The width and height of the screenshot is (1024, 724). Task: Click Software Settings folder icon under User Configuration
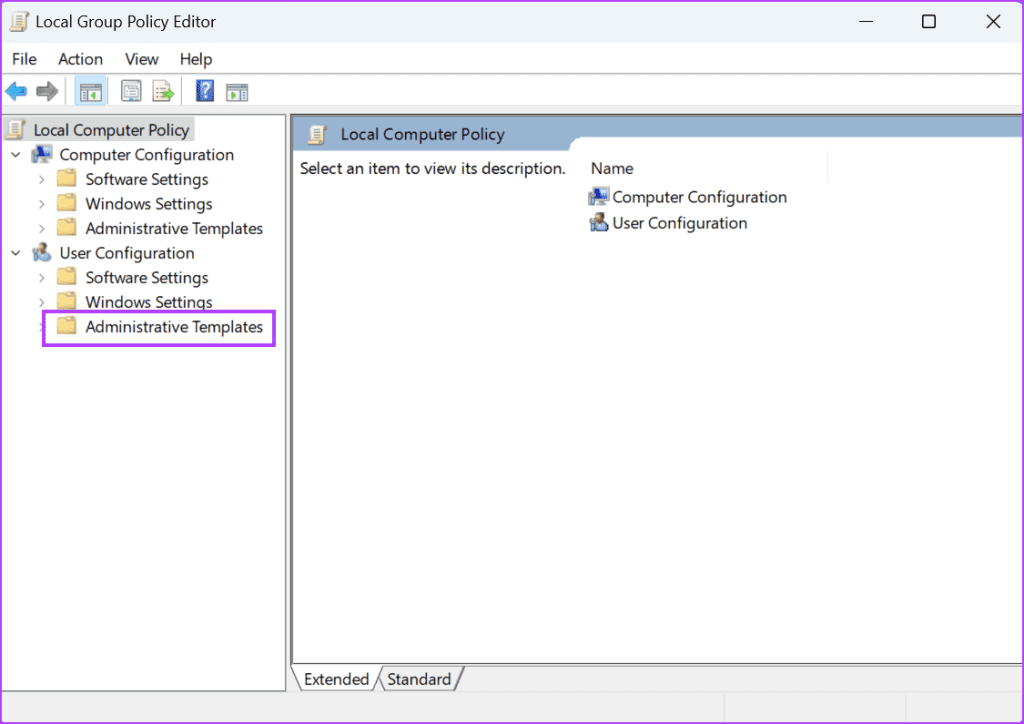tap(67, 277)
